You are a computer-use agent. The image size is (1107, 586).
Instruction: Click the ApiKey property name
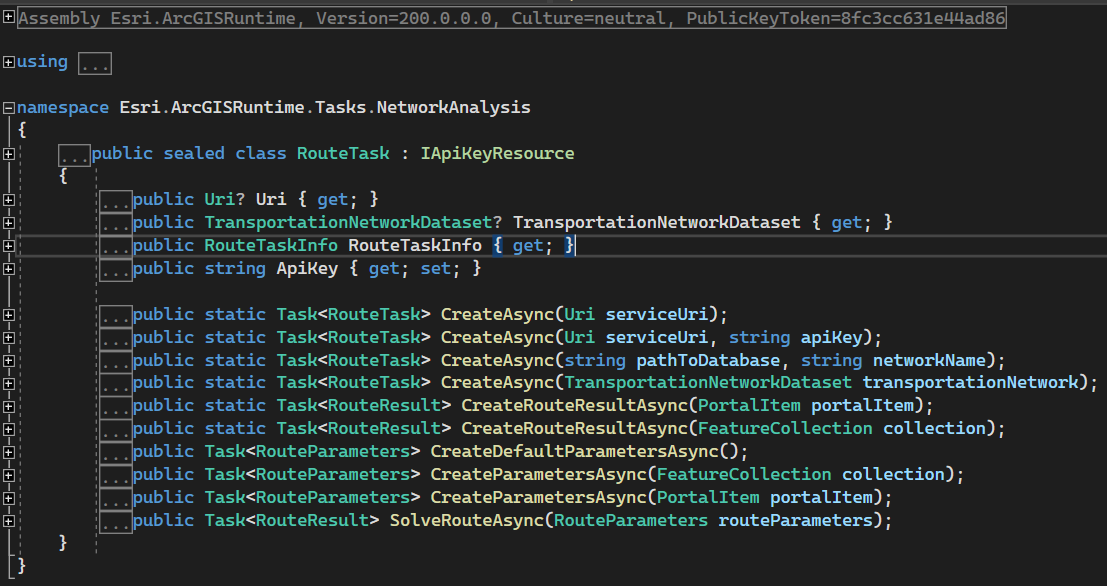tap(307, 268)
